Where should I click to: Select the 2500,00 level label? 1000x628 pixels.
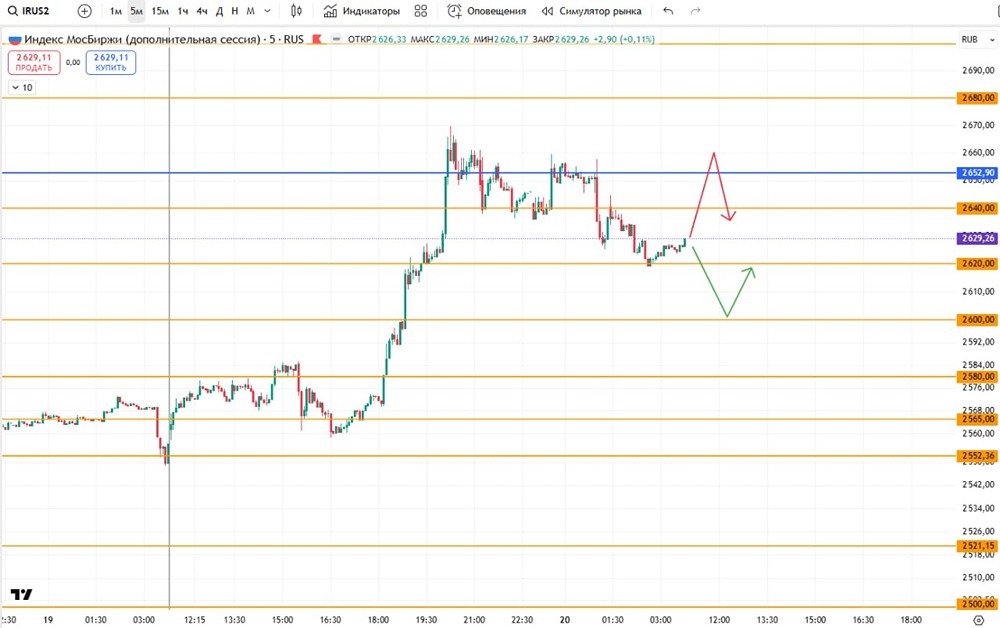(978, 604)
